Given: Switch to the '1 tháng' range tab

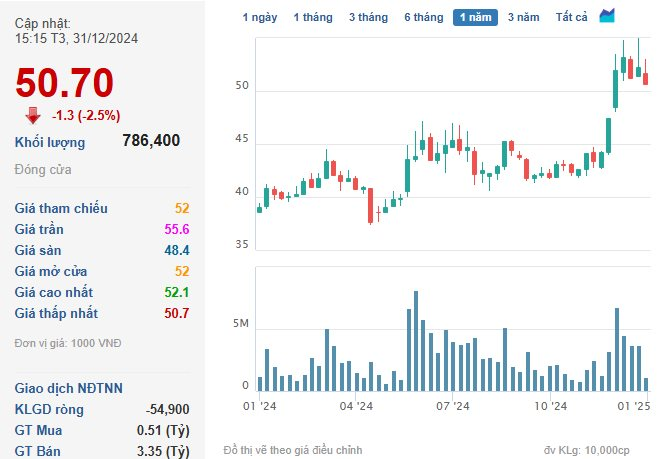Looking at the screenshot, I should [x=313, y=17].
